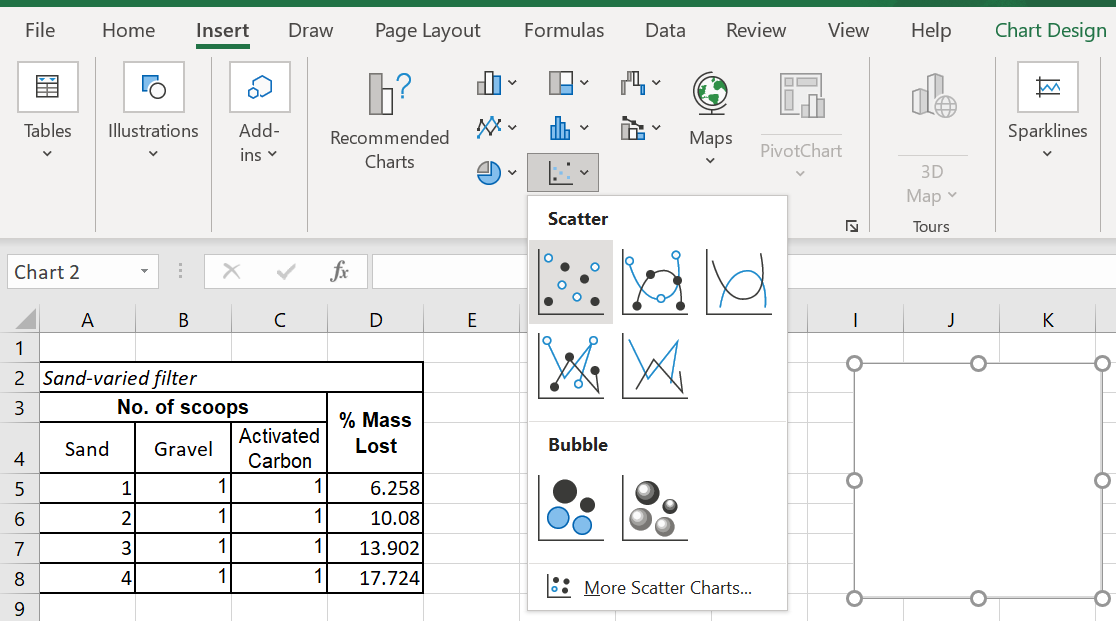Switch to the Home tab
The image size is (1116, 621).
click(128, 31)
